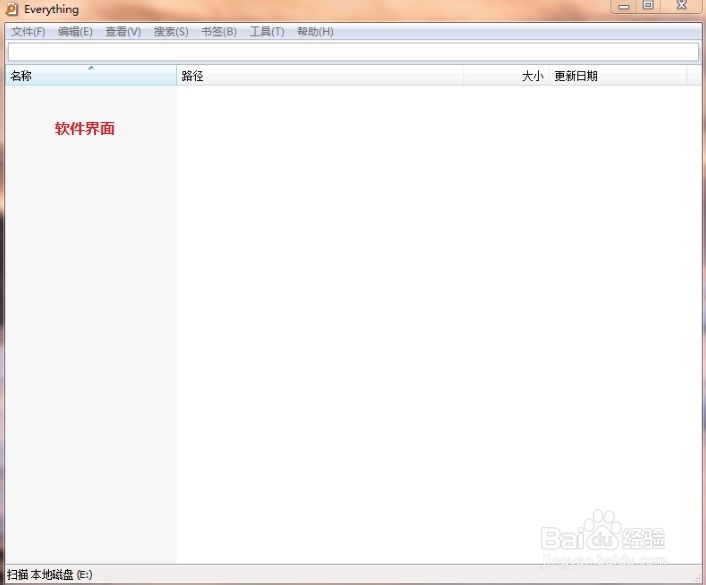Maximize the Everything window
Image resolution: width=706 pixels, height=585 pixels.
coord(648,6)
